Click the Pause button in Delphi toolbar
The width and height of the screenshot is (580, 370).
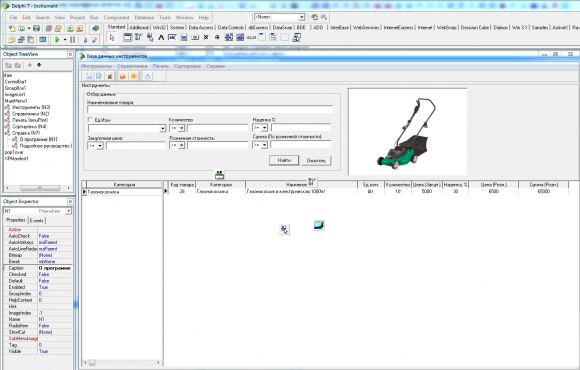[x=72, y=39]
